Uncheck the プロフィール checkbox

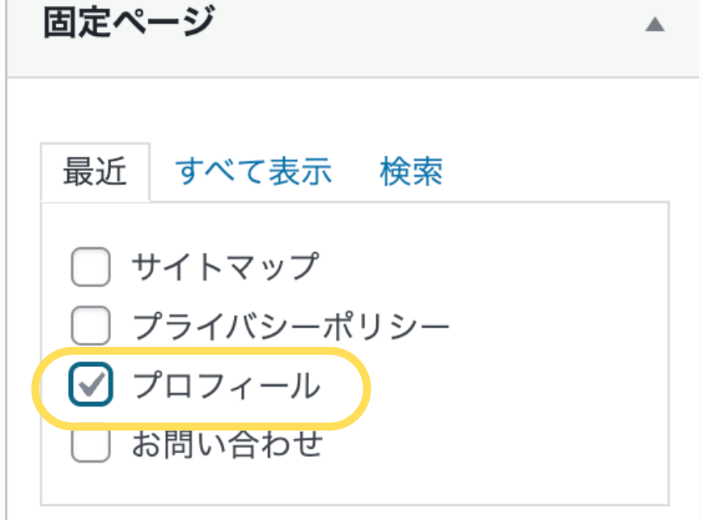[x=91, y=385]
